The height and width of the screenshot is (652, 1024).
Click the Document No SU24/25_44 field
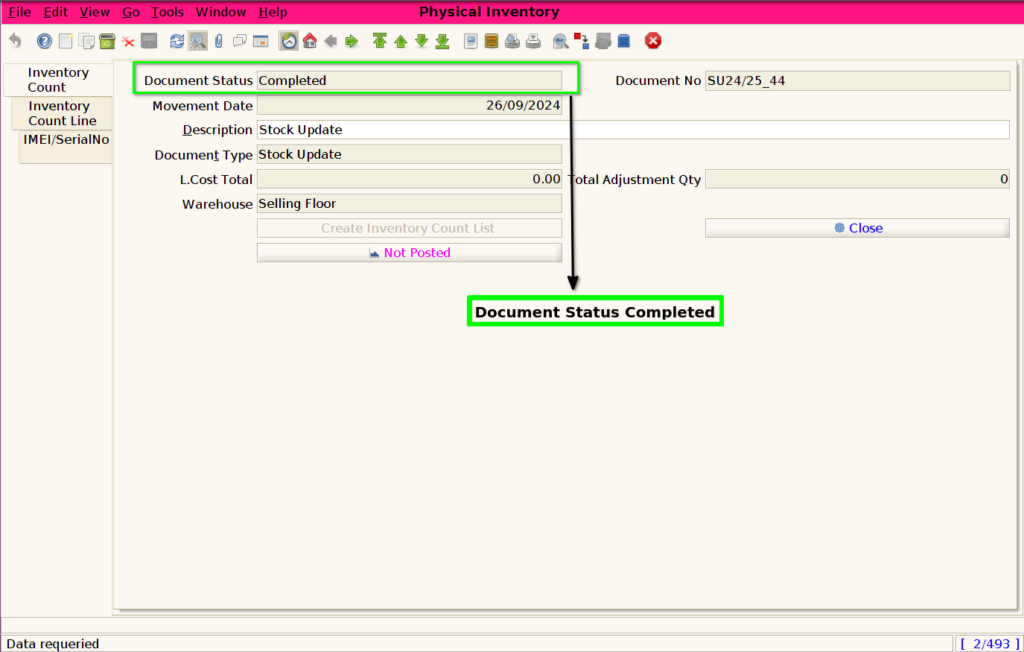tap(857, 80)
